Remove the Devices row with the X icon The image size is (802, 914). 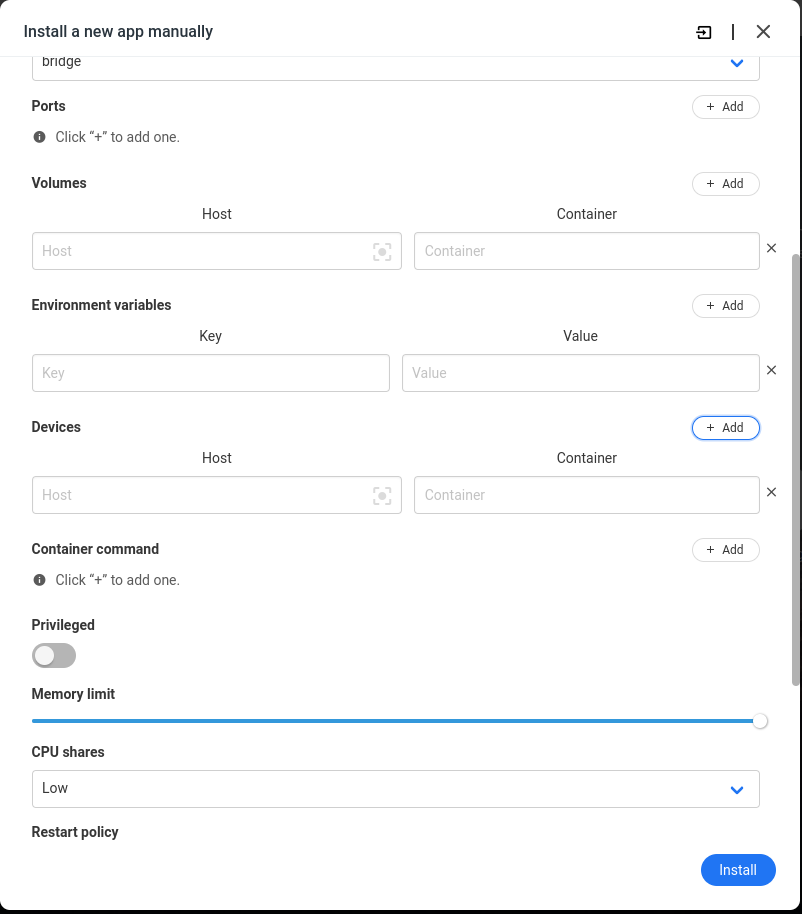[771, 492]
